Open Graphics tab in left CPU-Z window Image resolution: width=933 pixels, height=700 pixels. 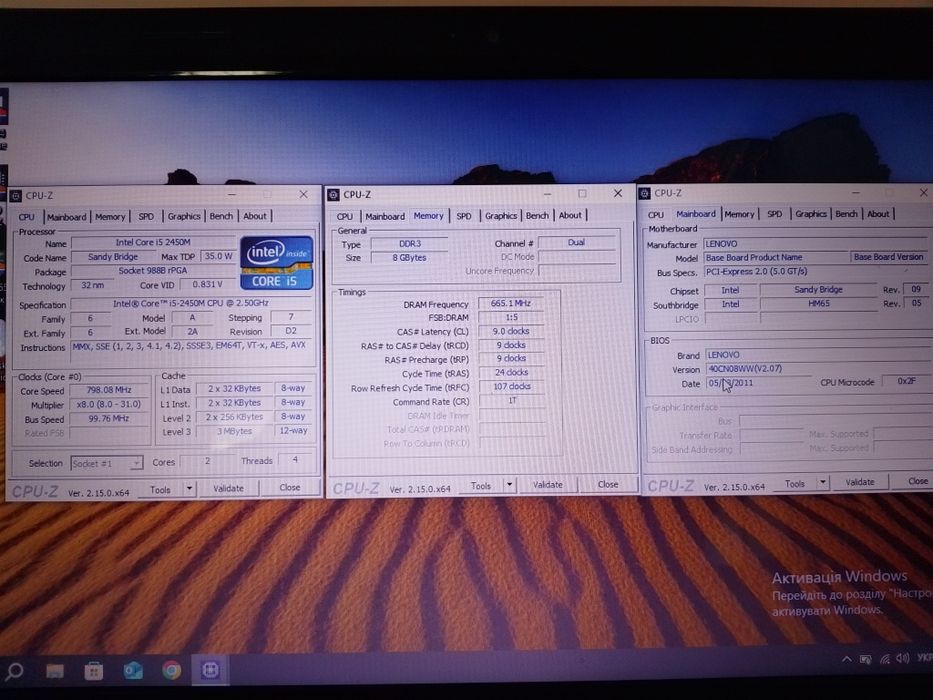[183, 216]
